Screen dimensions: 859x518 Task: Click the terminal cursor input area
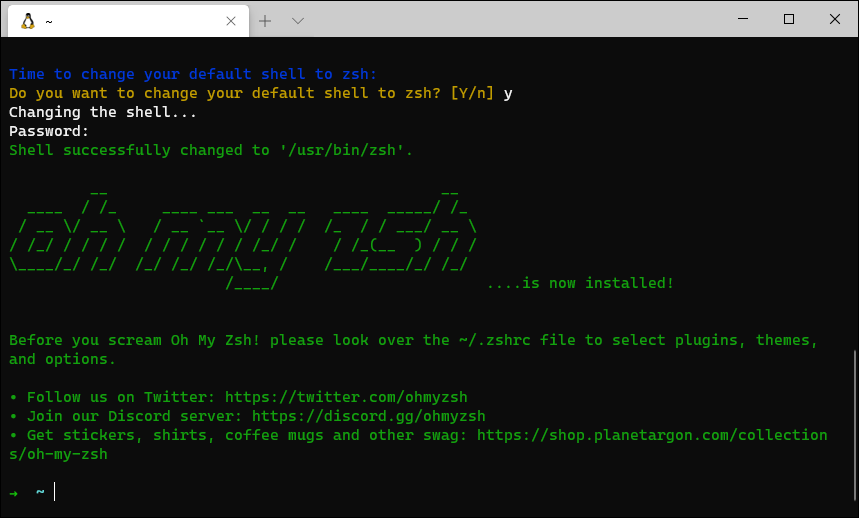55,492
